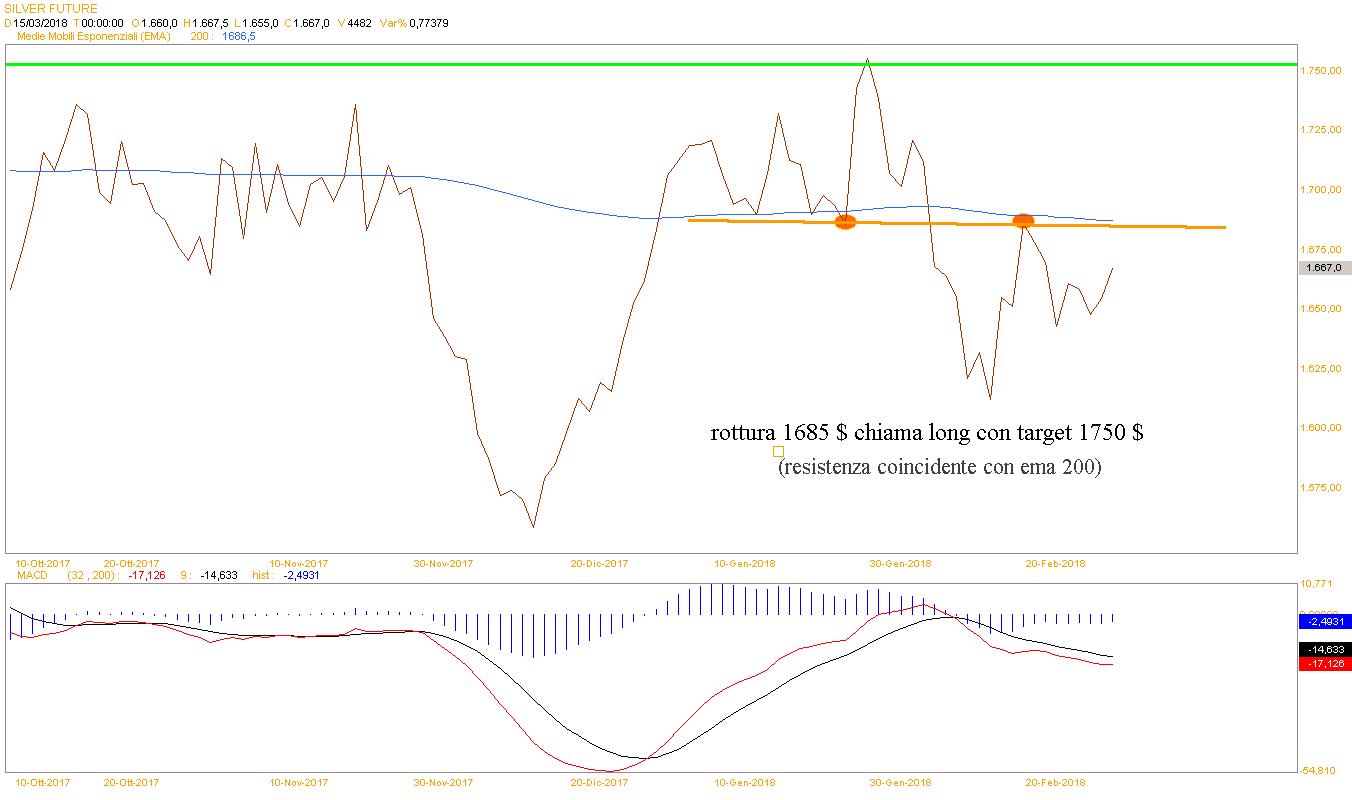This screenshot has height=800, width=1352.
Task: Click the 20-Dic-2017 date on the bottom MACD axis
Action: point(599,782)
